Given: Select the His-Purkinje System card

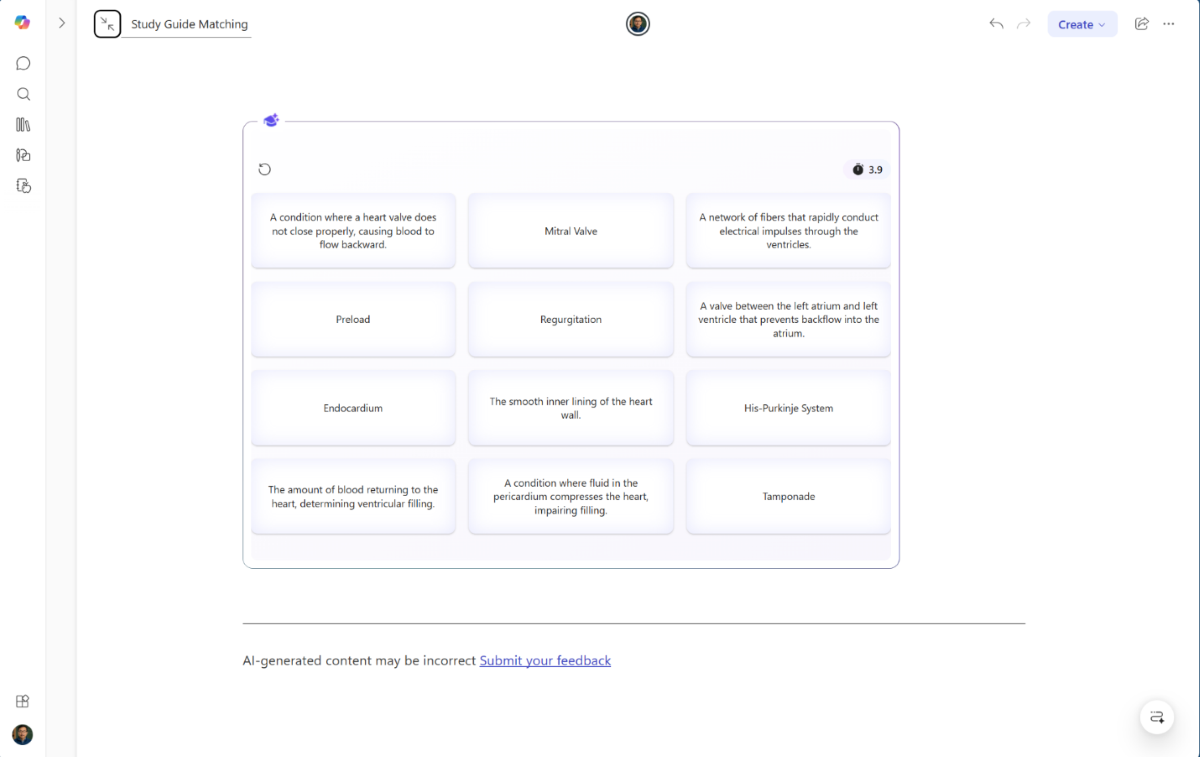Looking at the screenshot, I should tap(788, 408).
